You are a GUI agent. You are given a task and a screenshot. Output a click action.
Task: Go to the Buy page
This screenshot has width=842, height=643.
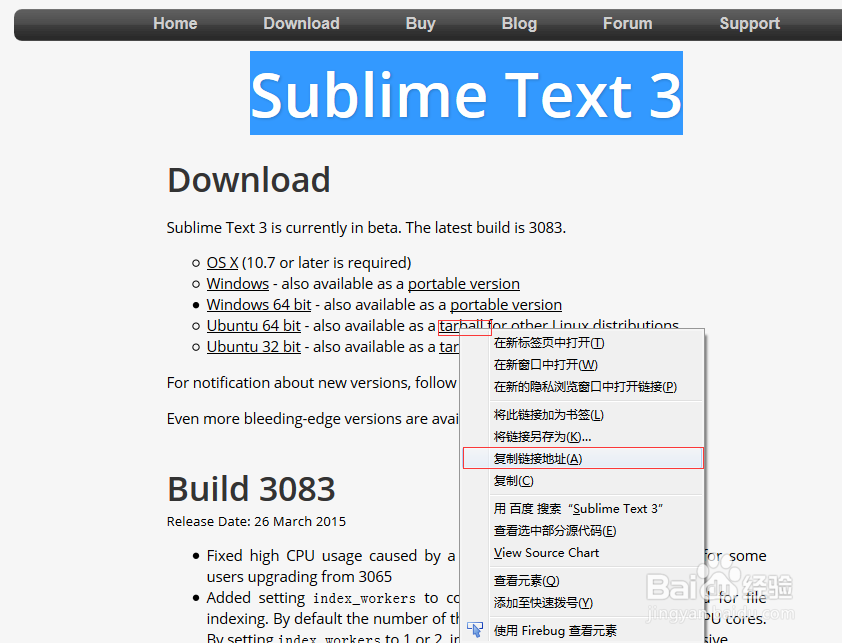pyautogui.click(x=420, y=24)
